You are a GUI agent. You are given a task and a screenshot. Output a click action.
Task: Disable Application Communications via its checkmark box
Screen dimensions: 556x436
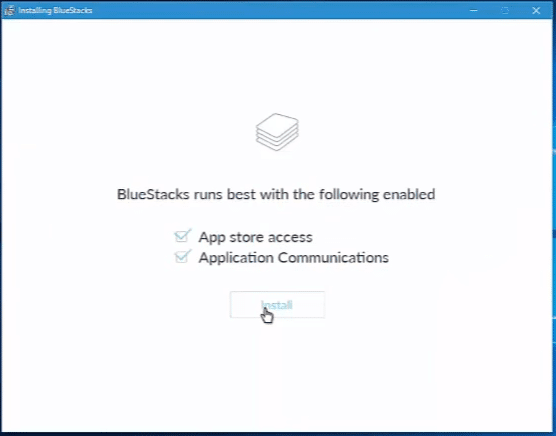(x=183, y=256)
